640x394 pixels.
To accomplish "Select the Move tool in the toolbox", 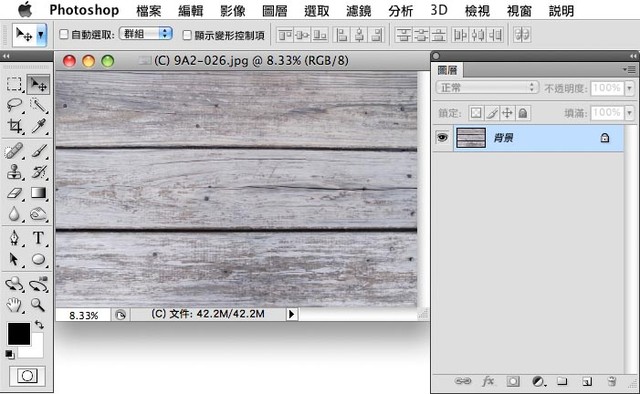I will [x=38, y=84].
